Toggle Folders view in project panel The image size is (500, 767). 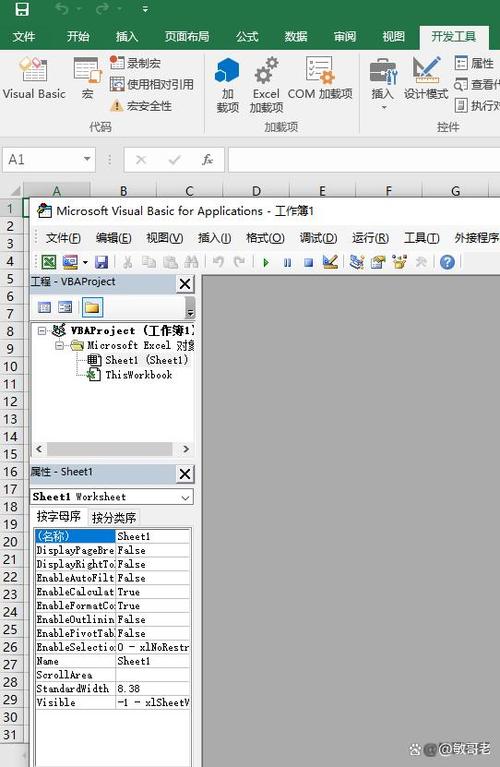pyautogui.click(x=92, y=307)
